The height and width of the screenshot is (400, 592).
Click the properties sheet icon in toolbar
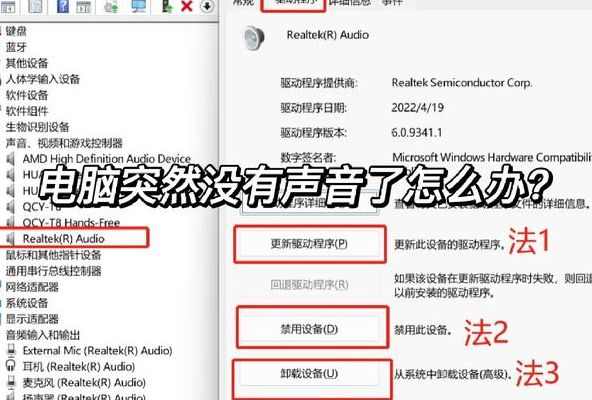point(35,6)
